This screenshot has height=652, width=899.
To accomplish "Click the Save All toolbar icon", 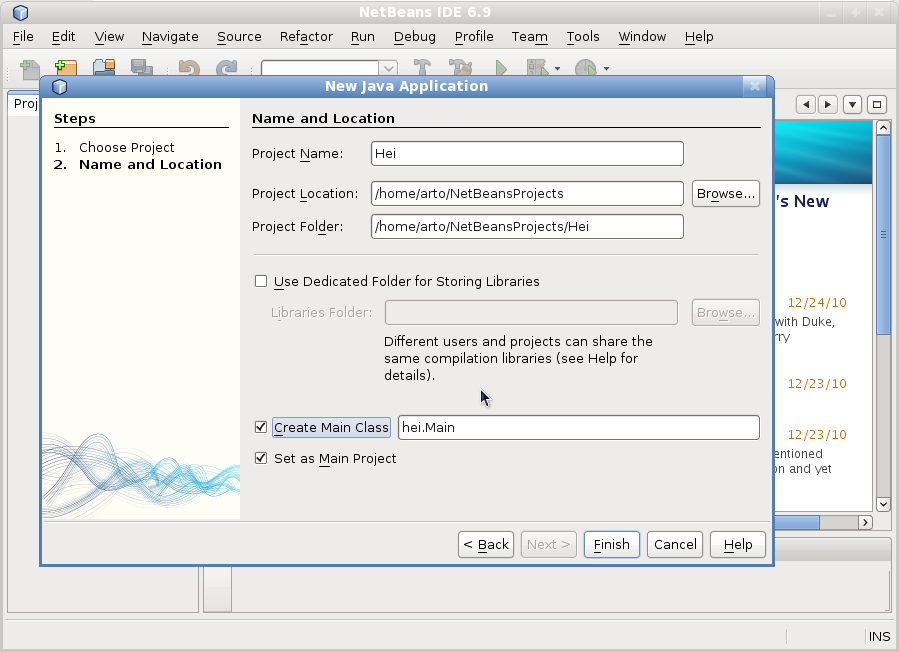I will (141, 68).
